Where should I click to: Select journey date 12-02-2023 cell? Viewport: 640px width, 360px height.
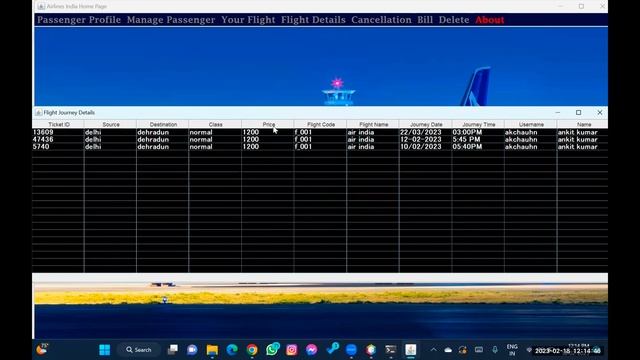[x=426, y=140]
